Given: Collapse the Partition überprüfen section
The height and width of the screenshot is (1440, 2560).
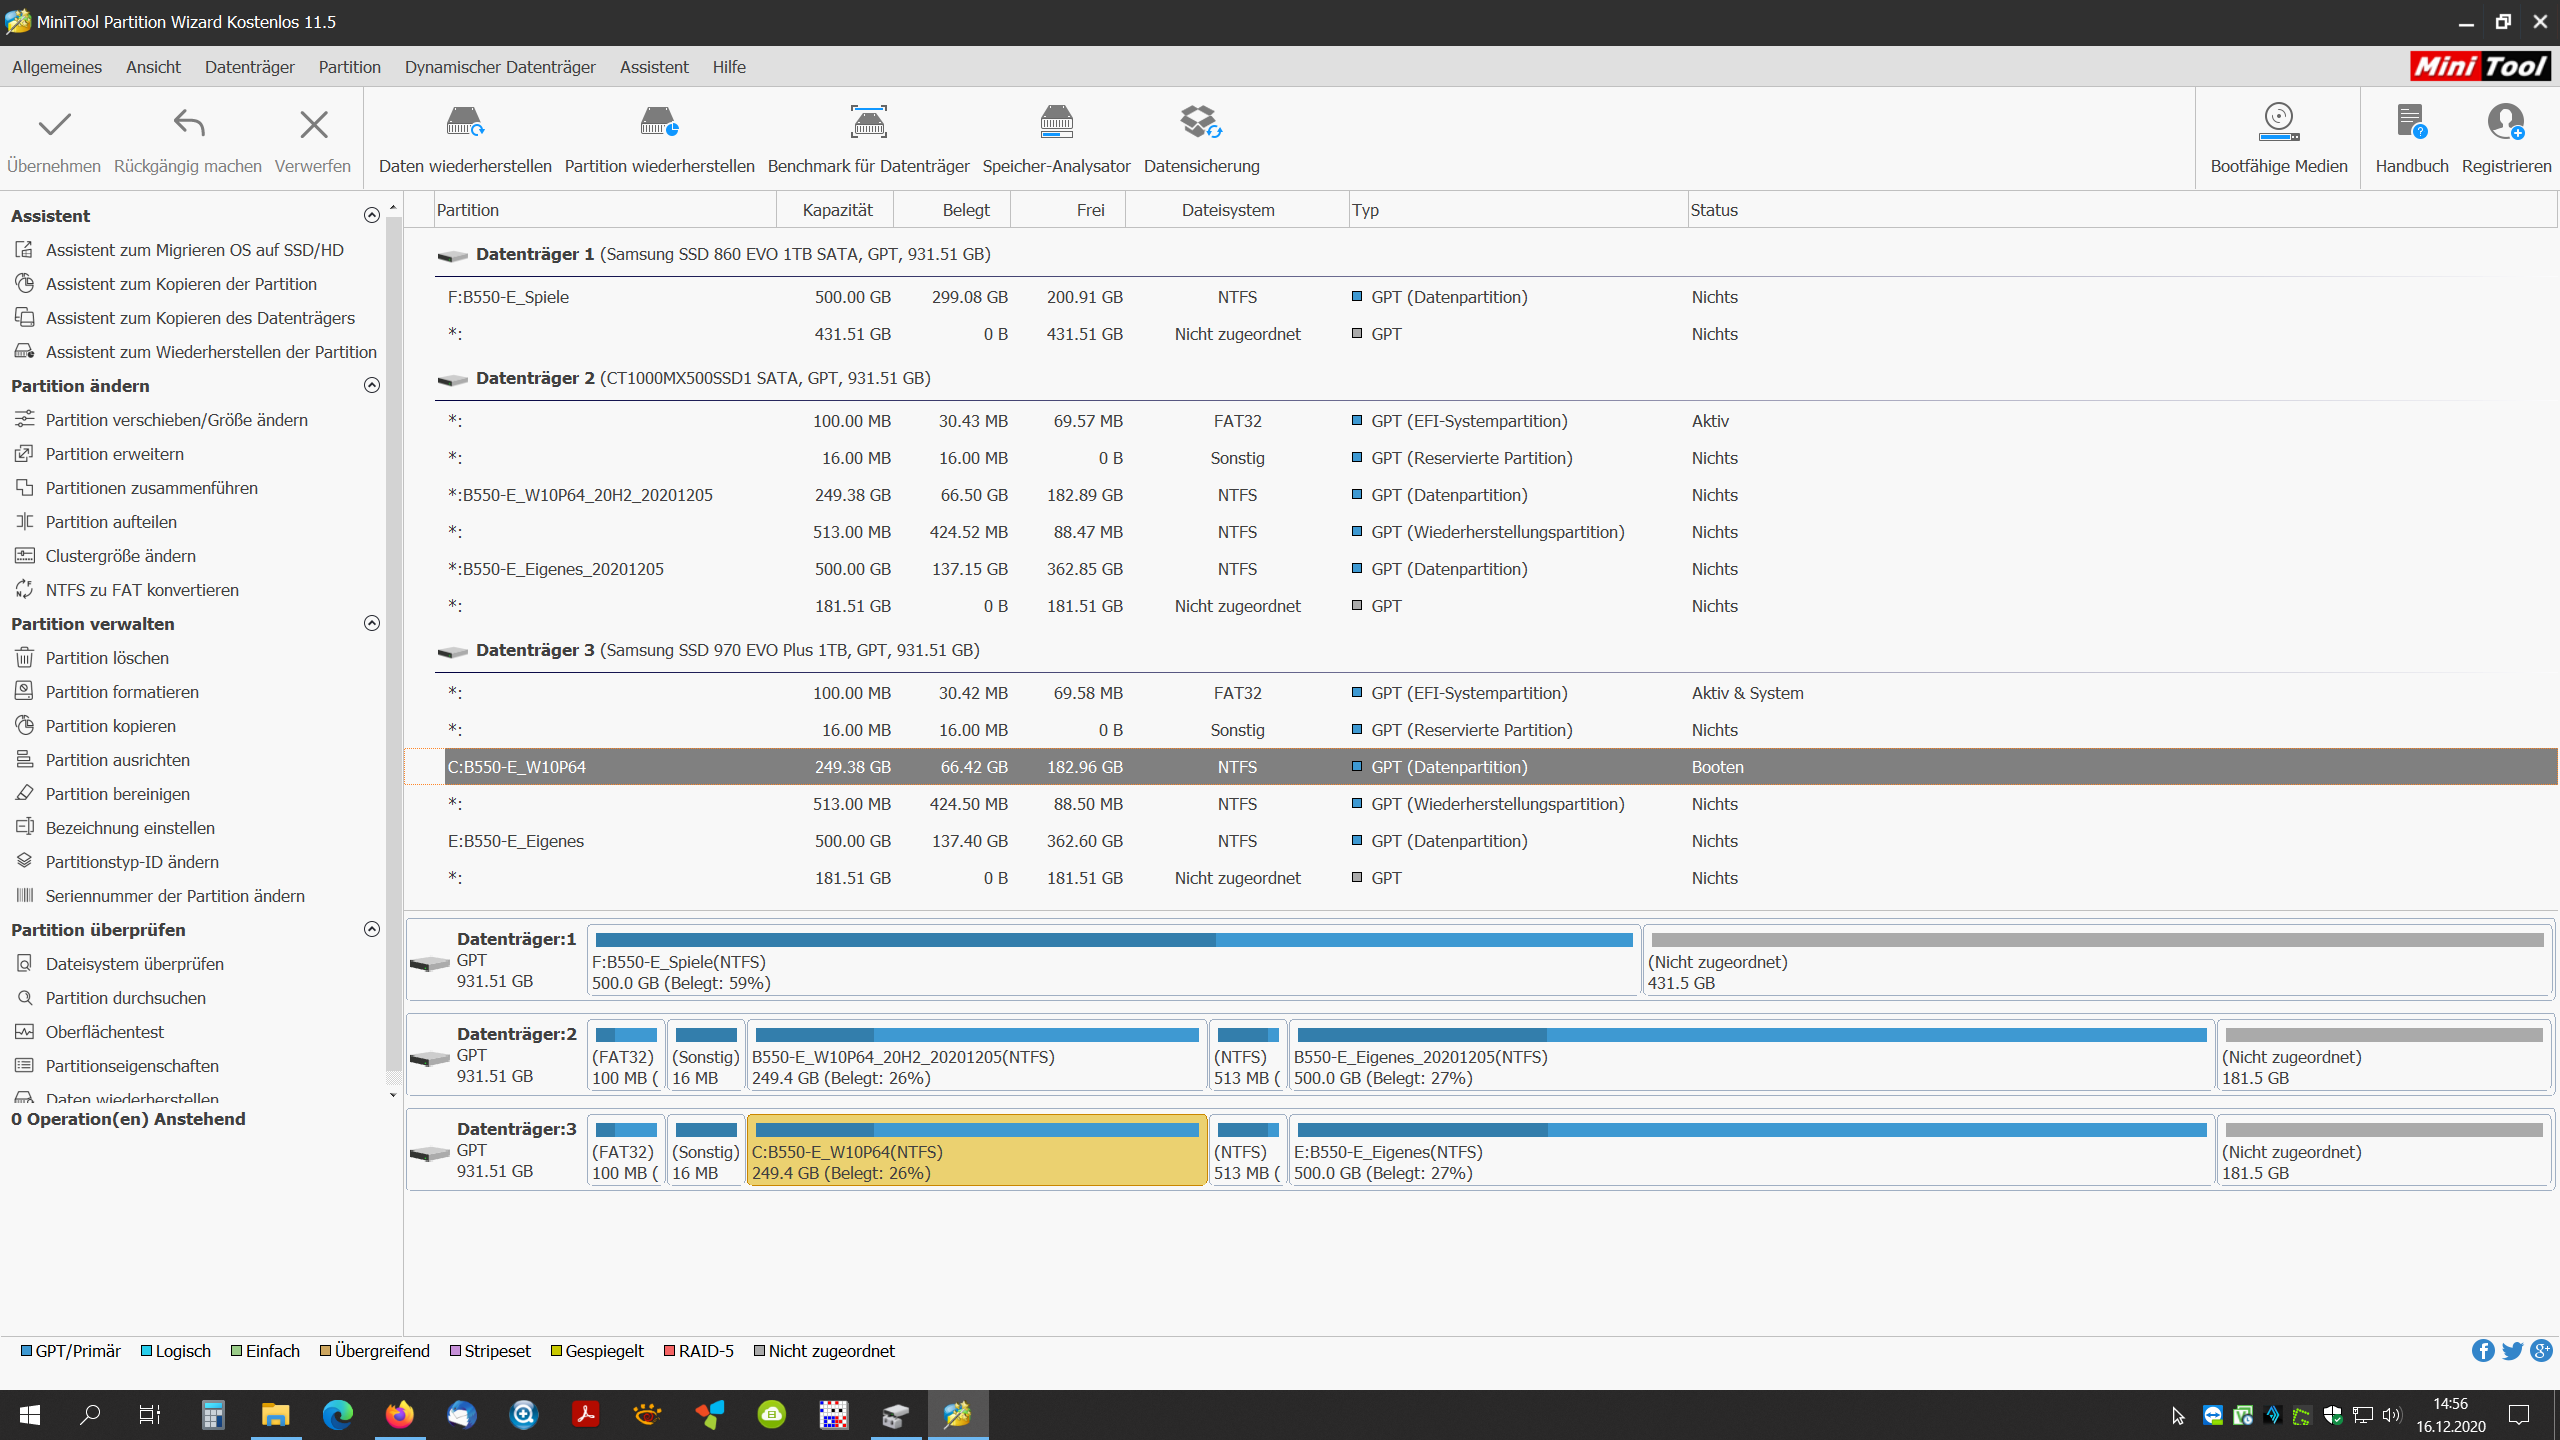Looking at the screenshot, I should pyautogui.click(x=372, y=930).
